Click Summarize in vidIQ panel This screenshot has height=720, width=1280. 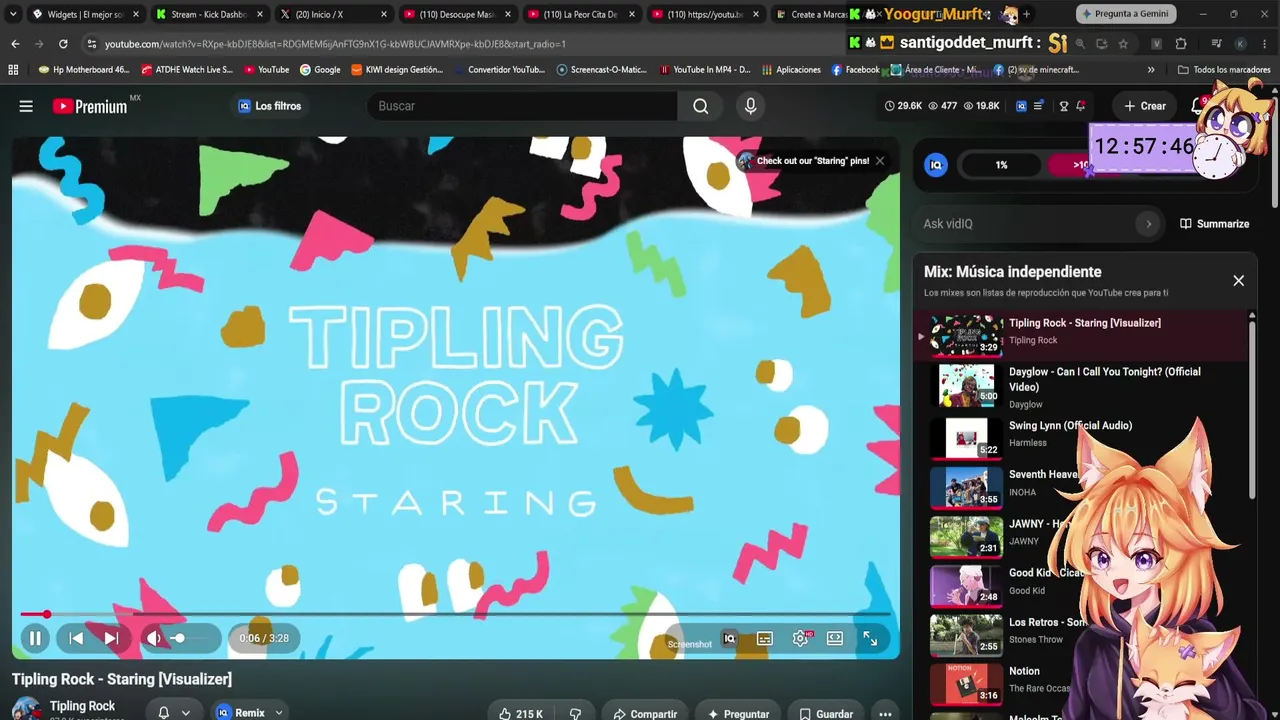[x=1214, y=224]
